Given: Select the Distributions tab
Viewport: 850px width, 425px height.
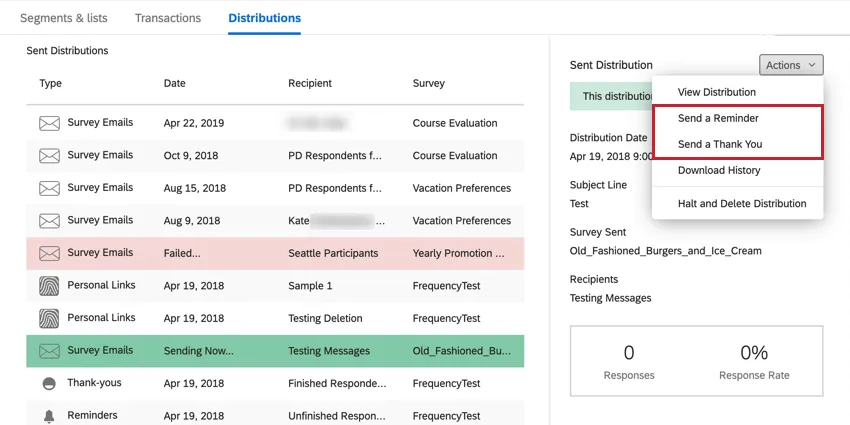Looking at the screenshot, I should [264, 18].
